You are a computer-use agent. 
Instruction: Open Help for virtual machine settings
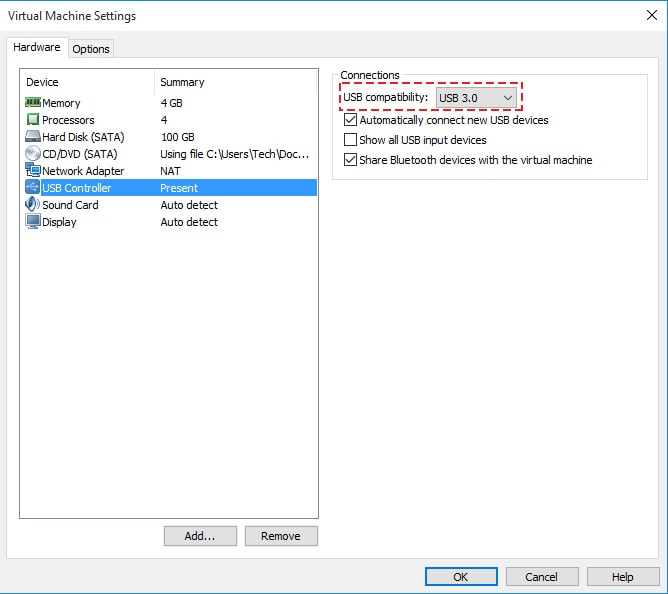click(x=622, y=577)
